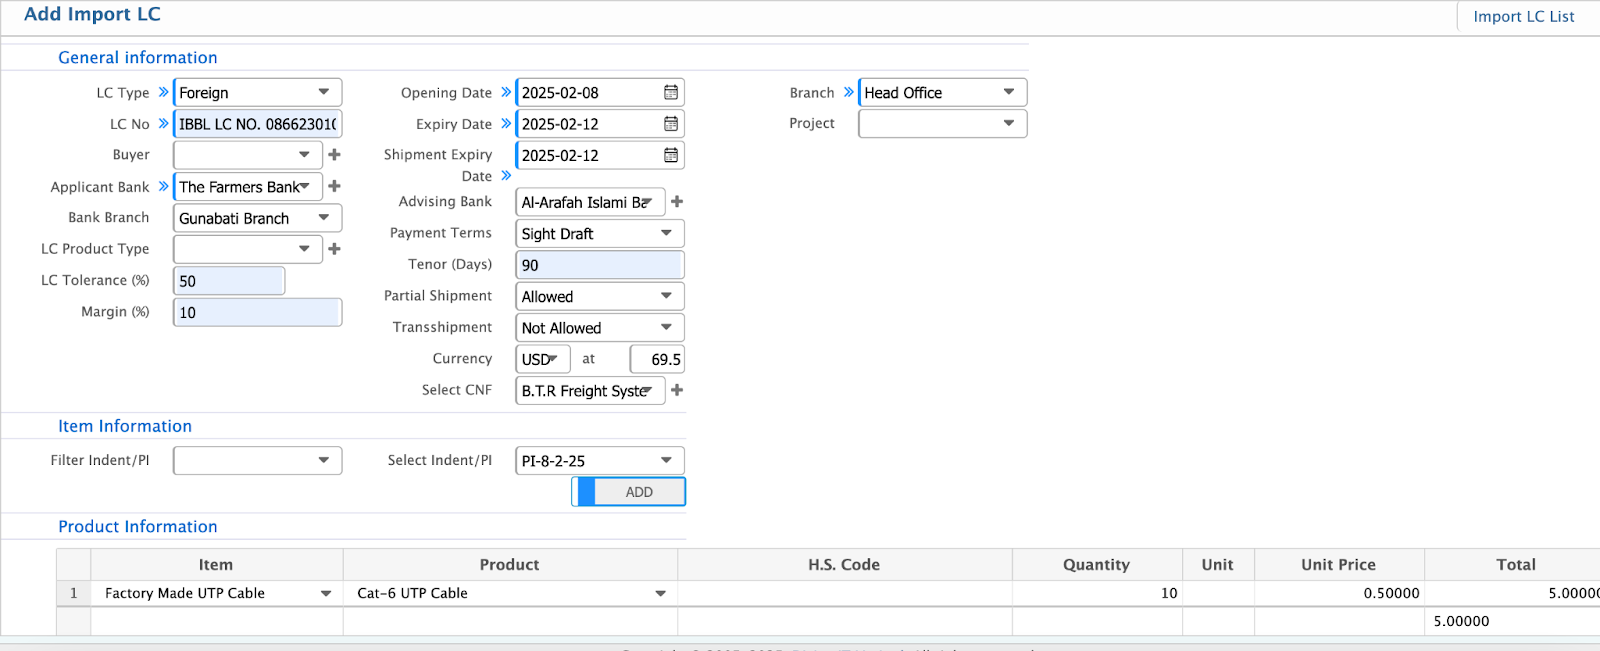Expand Select CNF dropdown
1600x651 pixels.
pos(590,391)
